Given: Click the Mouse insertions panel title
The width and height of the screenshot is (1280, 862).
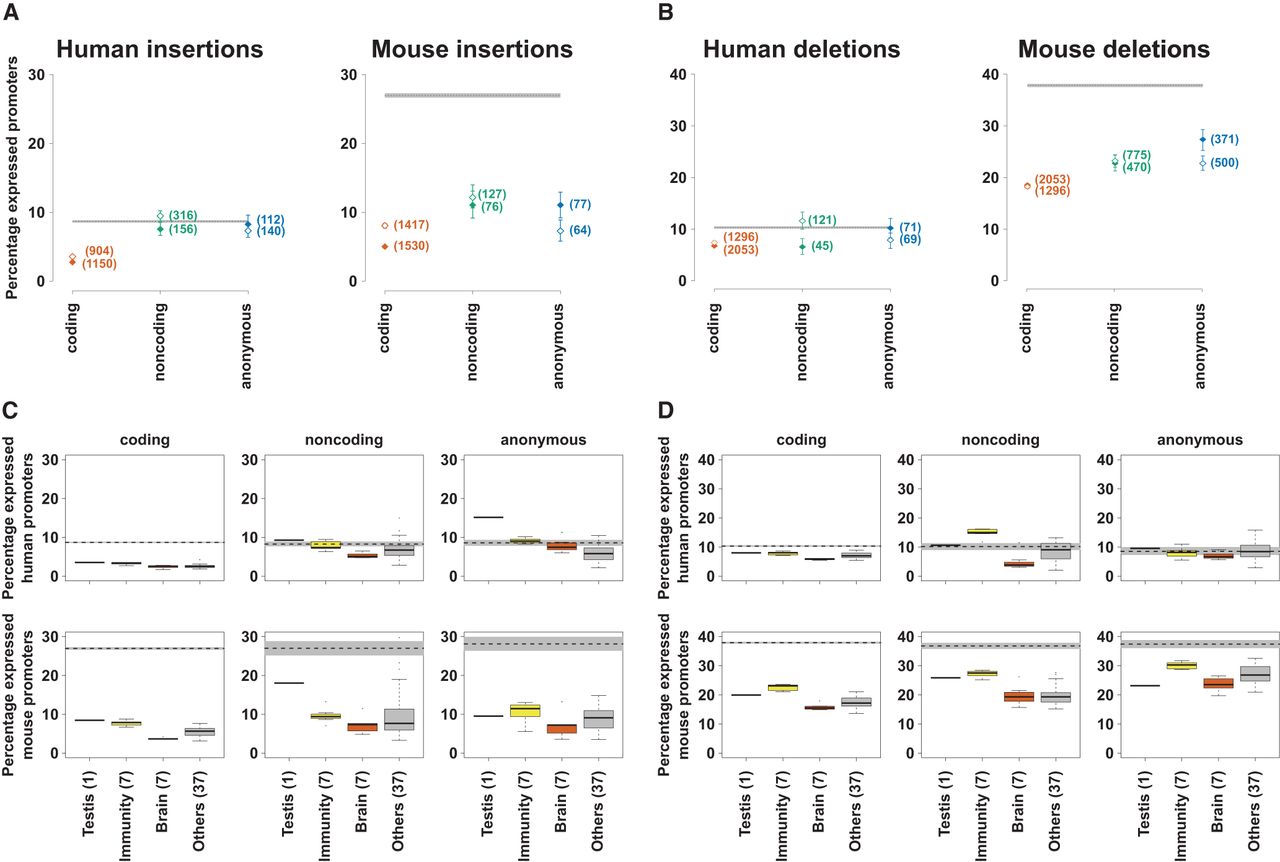Looking at the screenshot, I should (x=472, y=49).
